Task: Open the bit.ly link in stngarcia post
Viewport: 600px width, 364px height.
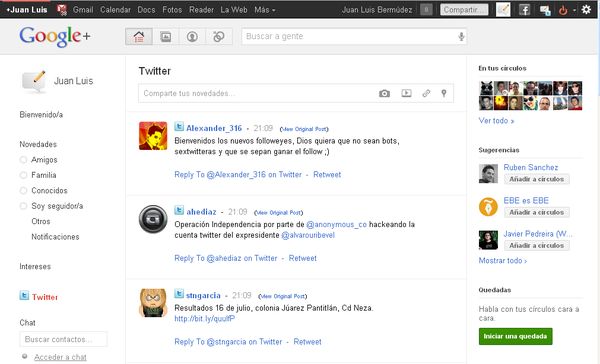Action: tap(205, 318)
